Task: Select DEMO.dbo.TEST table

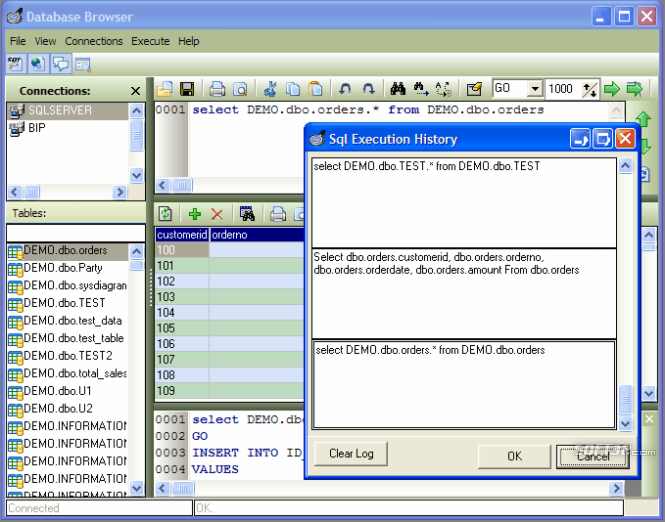Action: point(68,303)
